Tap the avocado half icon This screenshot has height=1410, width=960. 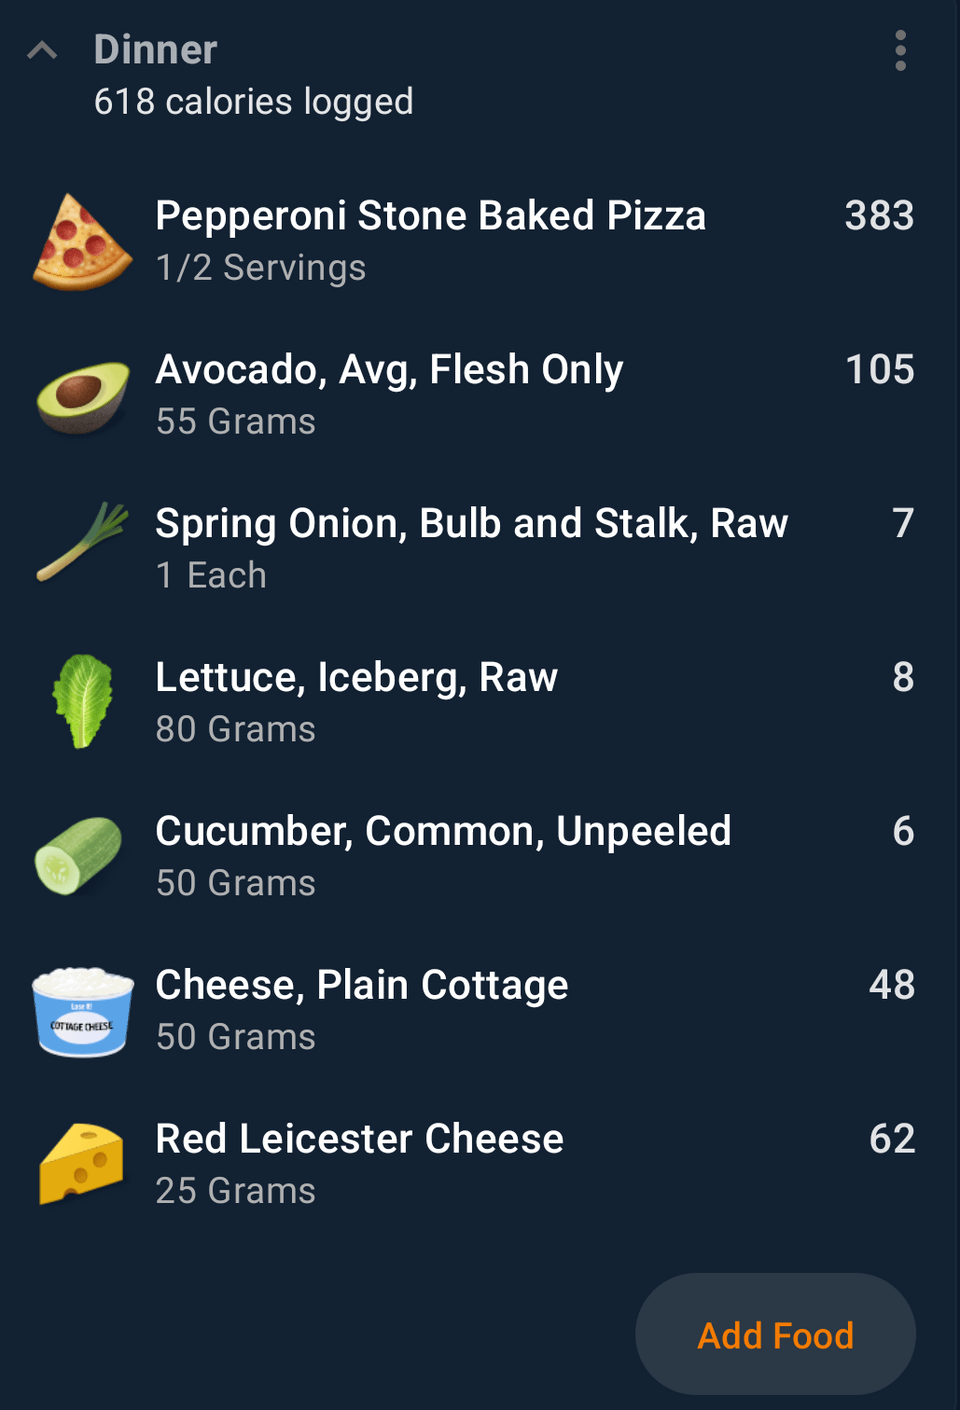pyautogui.click(x=82, y=396)
